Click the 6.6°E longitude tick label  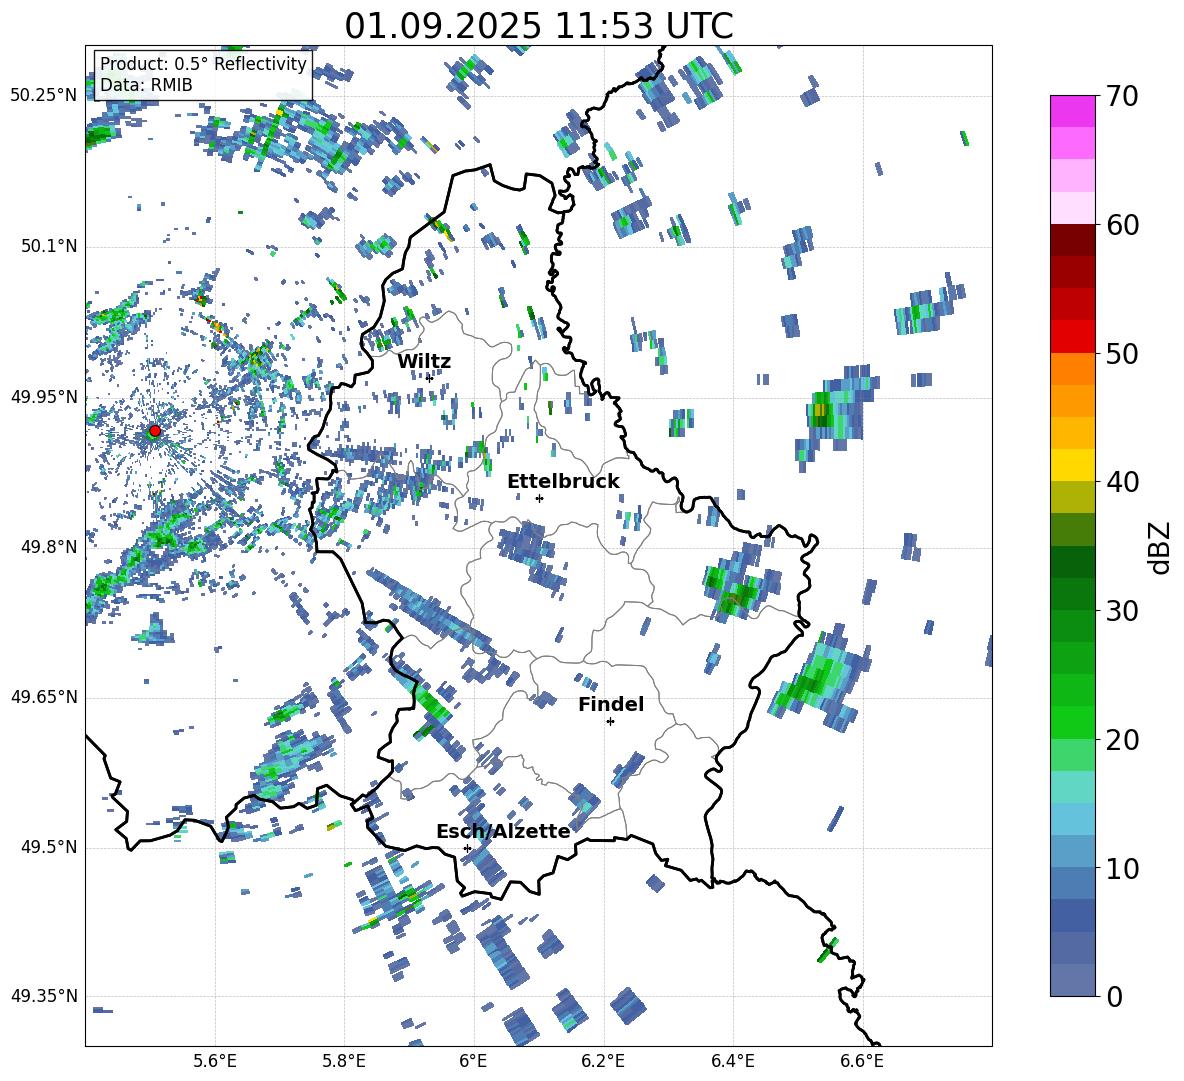pyautogui.click(x=862, y=1062)
